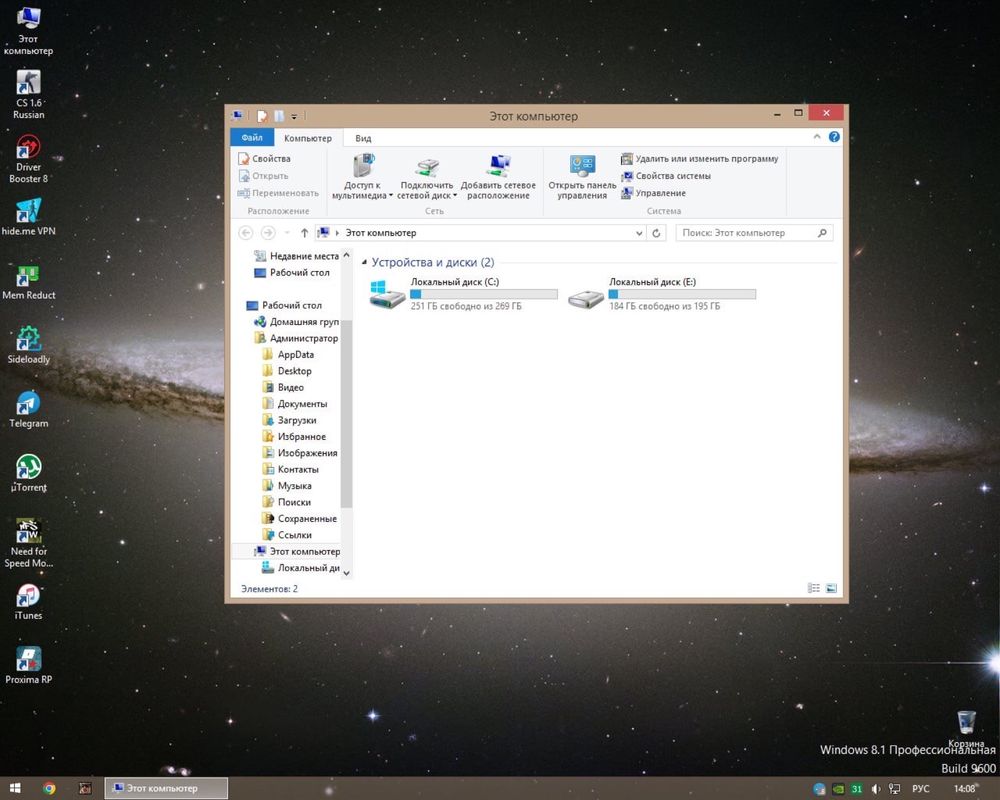Select Домашняя группа in the navigation pane

(297, 322)
